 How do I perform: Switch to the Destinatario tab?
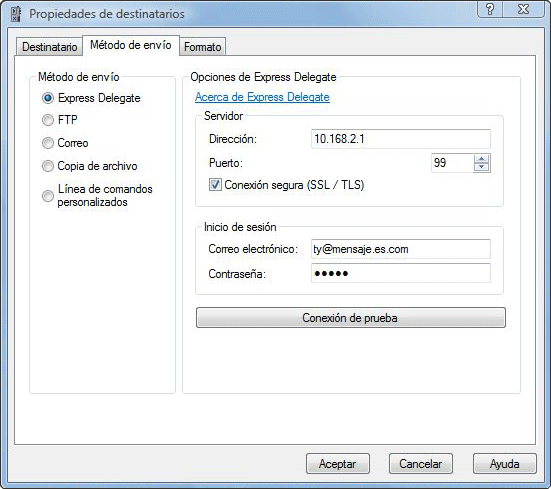(x=49, y=47)
